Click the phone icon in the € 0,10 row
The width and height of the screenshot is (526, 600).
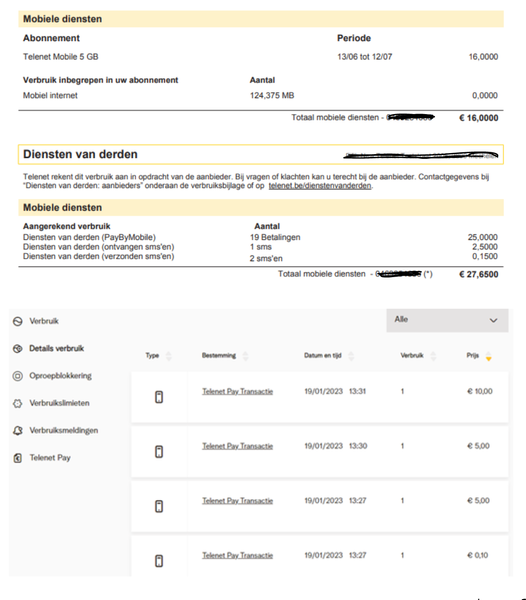tap(159, 561)
